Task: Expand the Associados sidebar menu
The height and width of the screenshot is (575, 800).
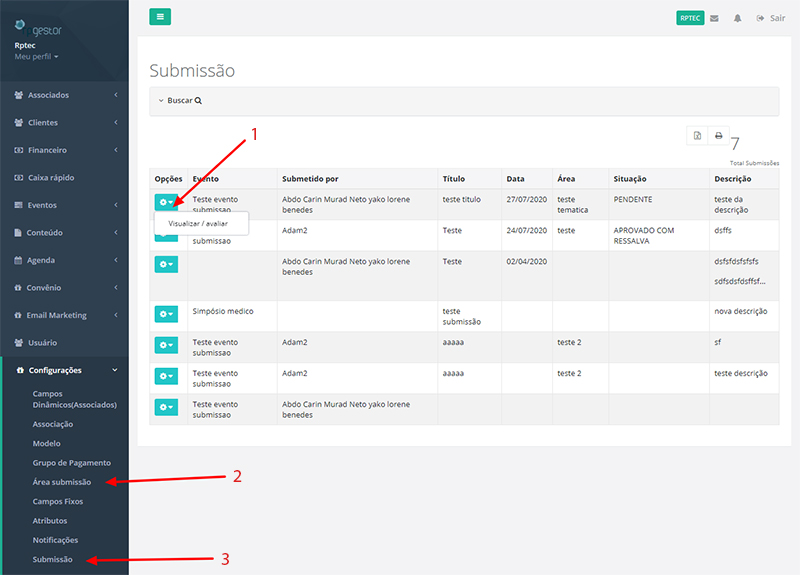Action: [64, 95]
